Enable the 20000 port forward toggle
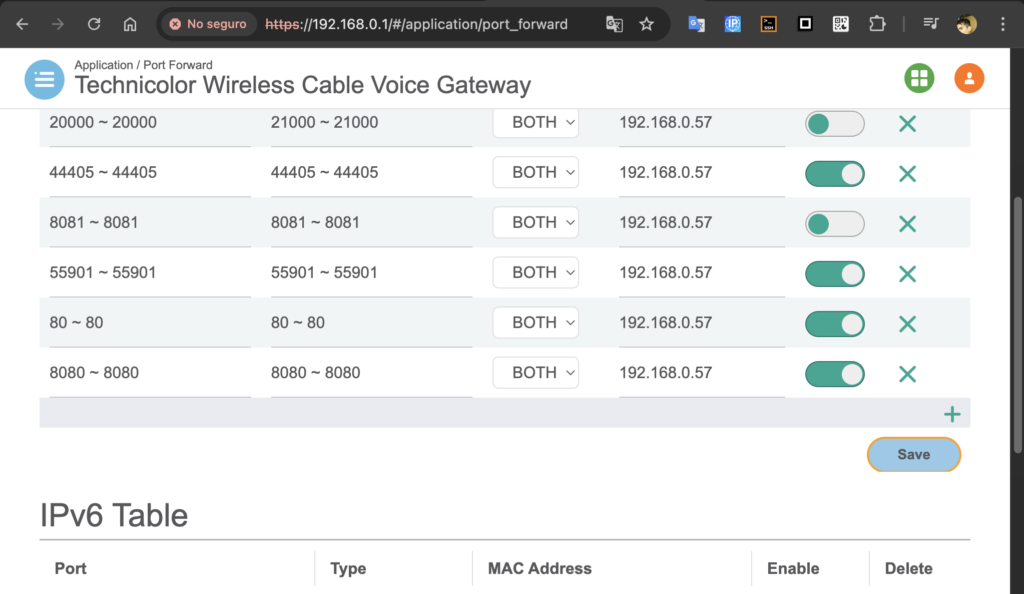This screenshot has width=1024, height=594. (x=834, y=124)
